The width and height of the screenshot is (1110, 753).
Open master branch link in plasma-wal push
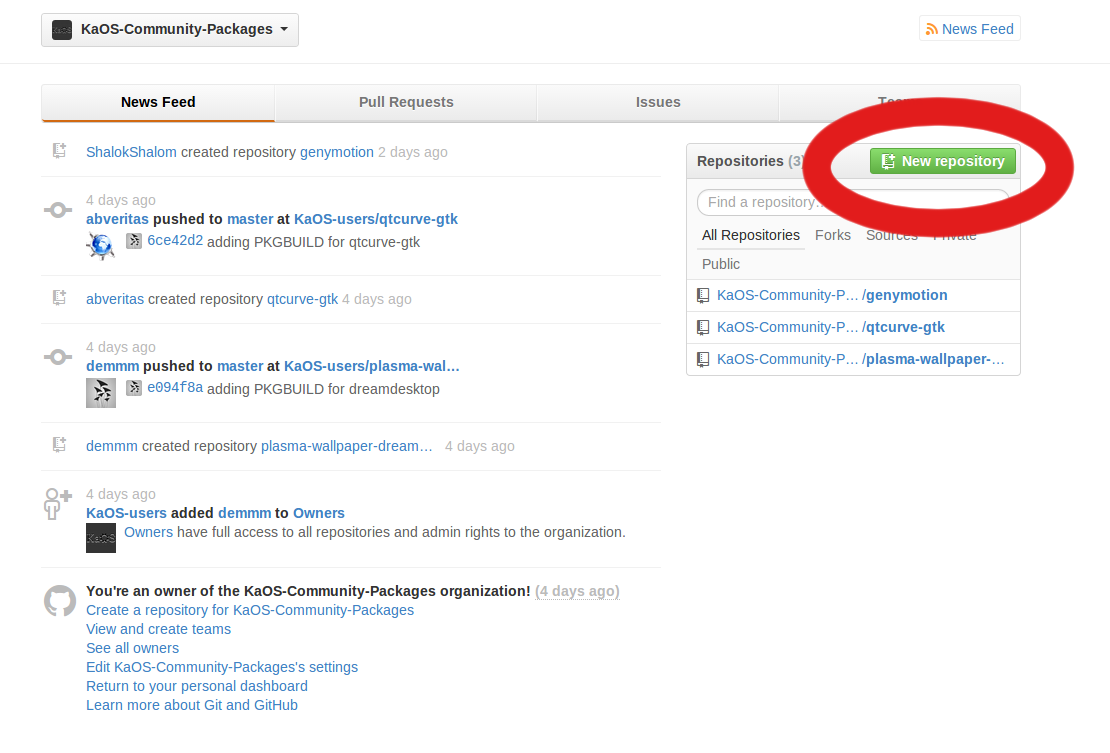(240, 367)
